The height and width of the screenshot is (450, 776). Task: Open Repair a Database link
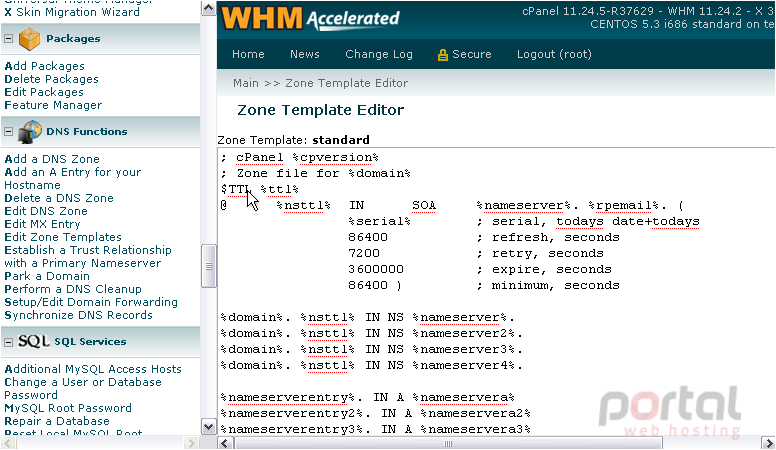[x=57, y=421]
